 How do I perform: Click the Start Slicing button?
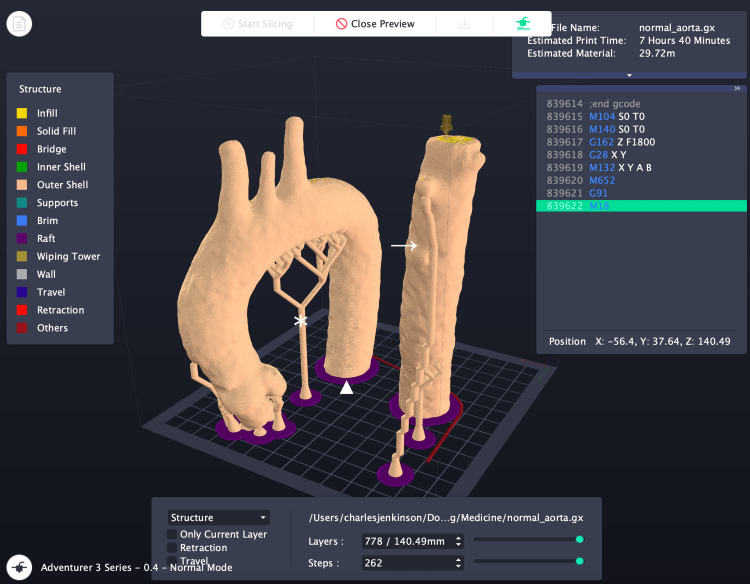coord(258,23)
